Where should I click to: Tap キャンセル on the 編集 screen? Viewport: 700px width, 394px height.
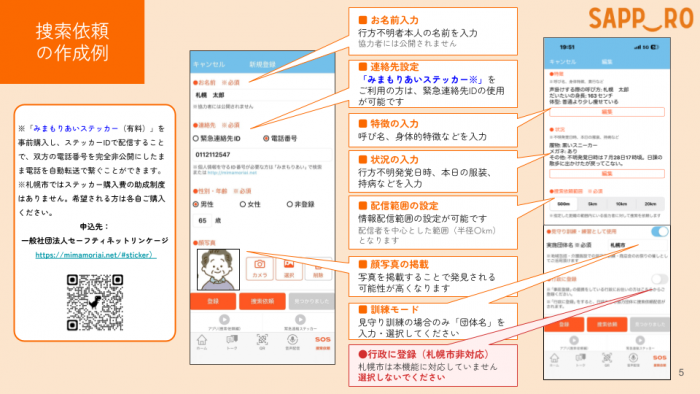[x=562, y=62]
